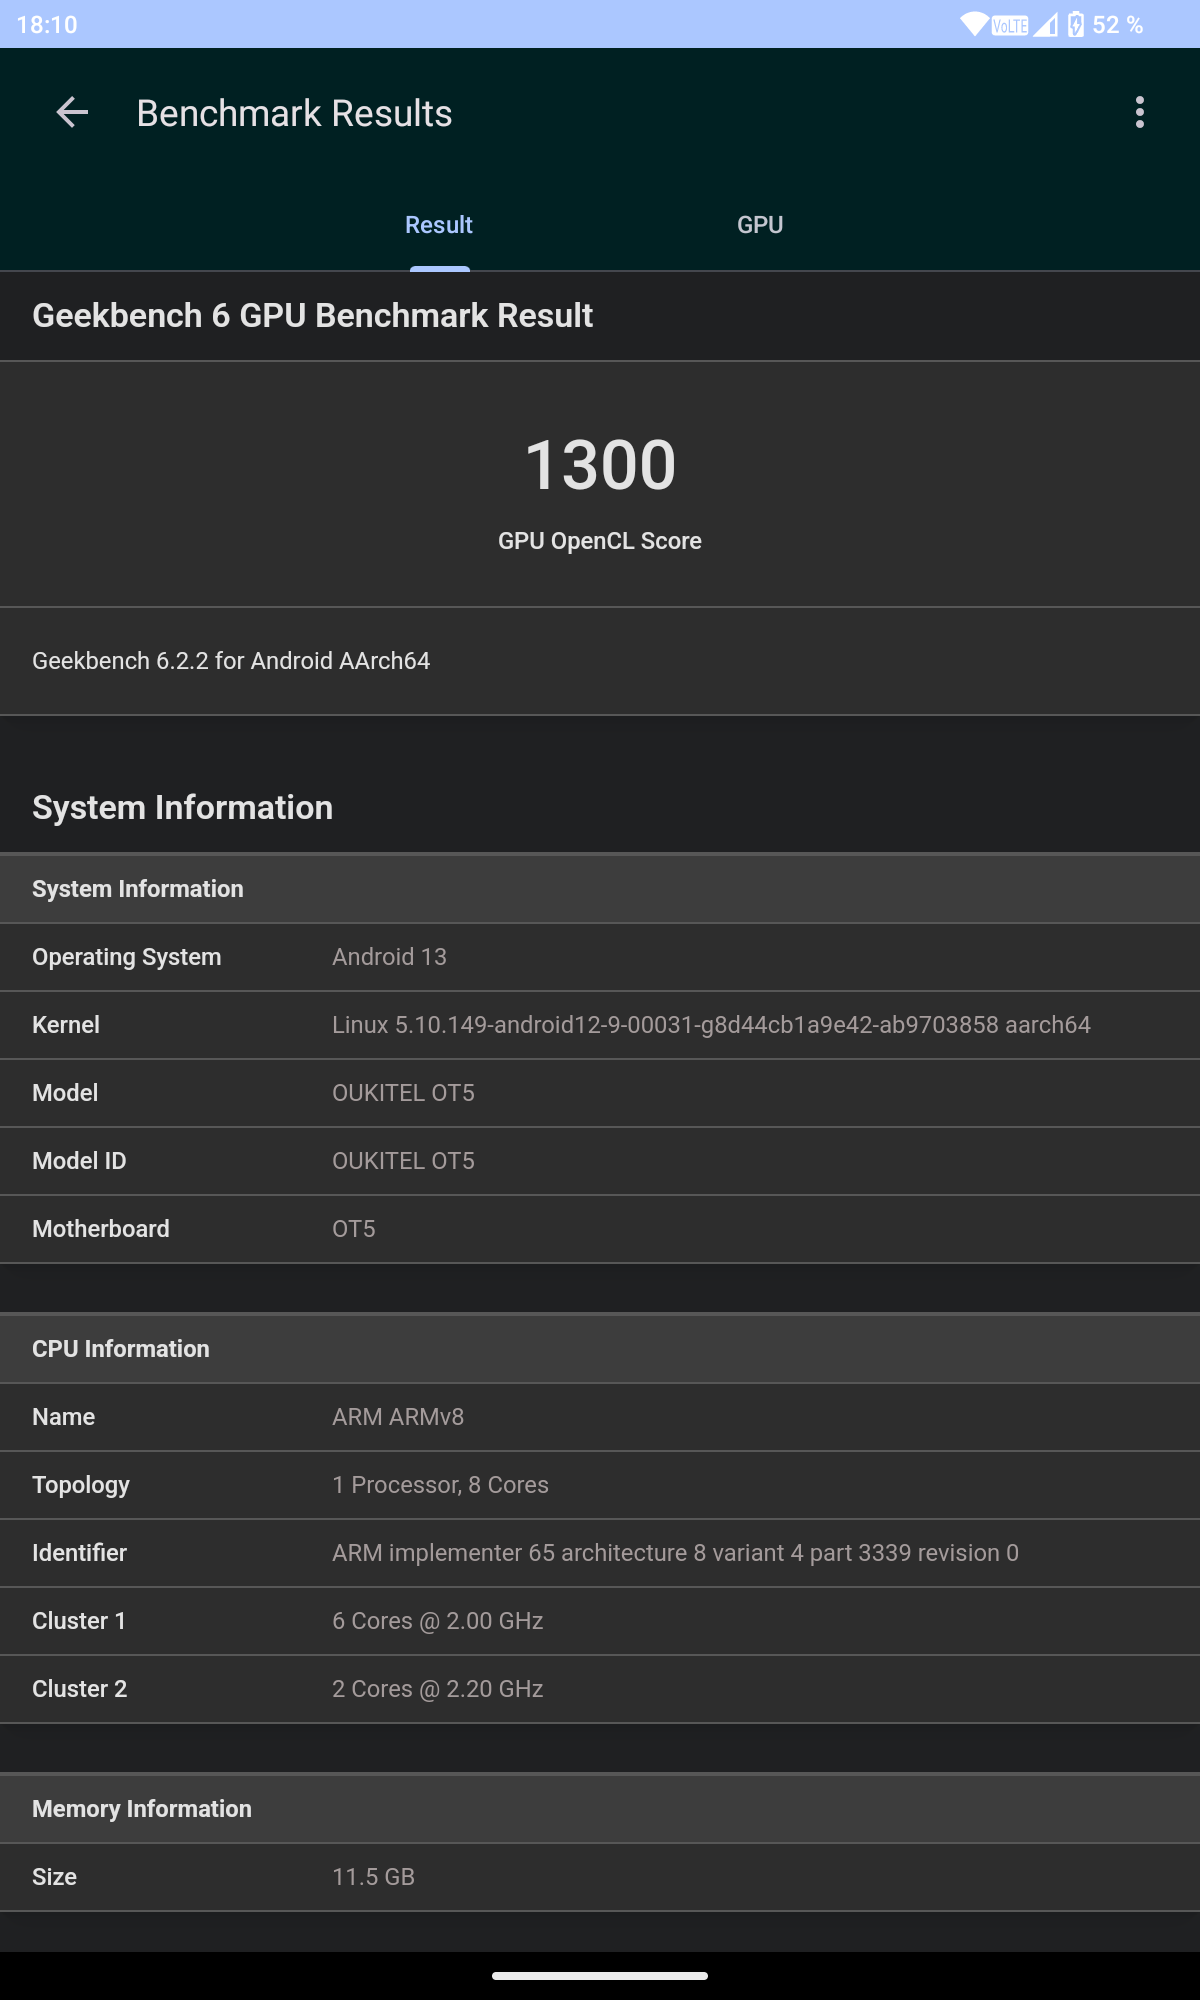Tap the bottom navigation gesture handle
The width and height of the screenshot is (1200, 2000).
pyautogui.click(x=600, y=1976)
